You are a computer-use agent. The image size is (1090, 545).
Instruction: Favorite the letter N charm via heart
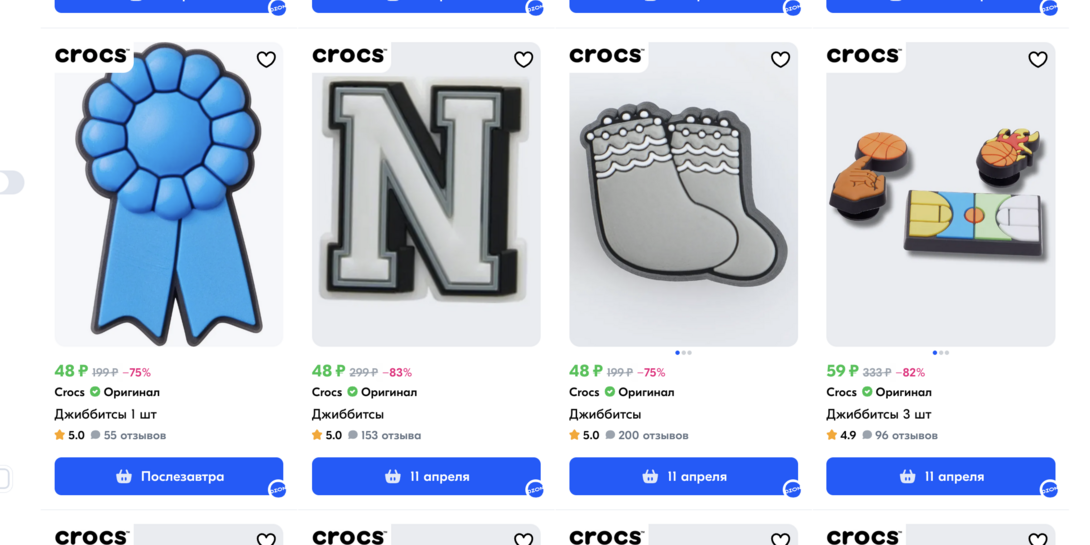523,60
